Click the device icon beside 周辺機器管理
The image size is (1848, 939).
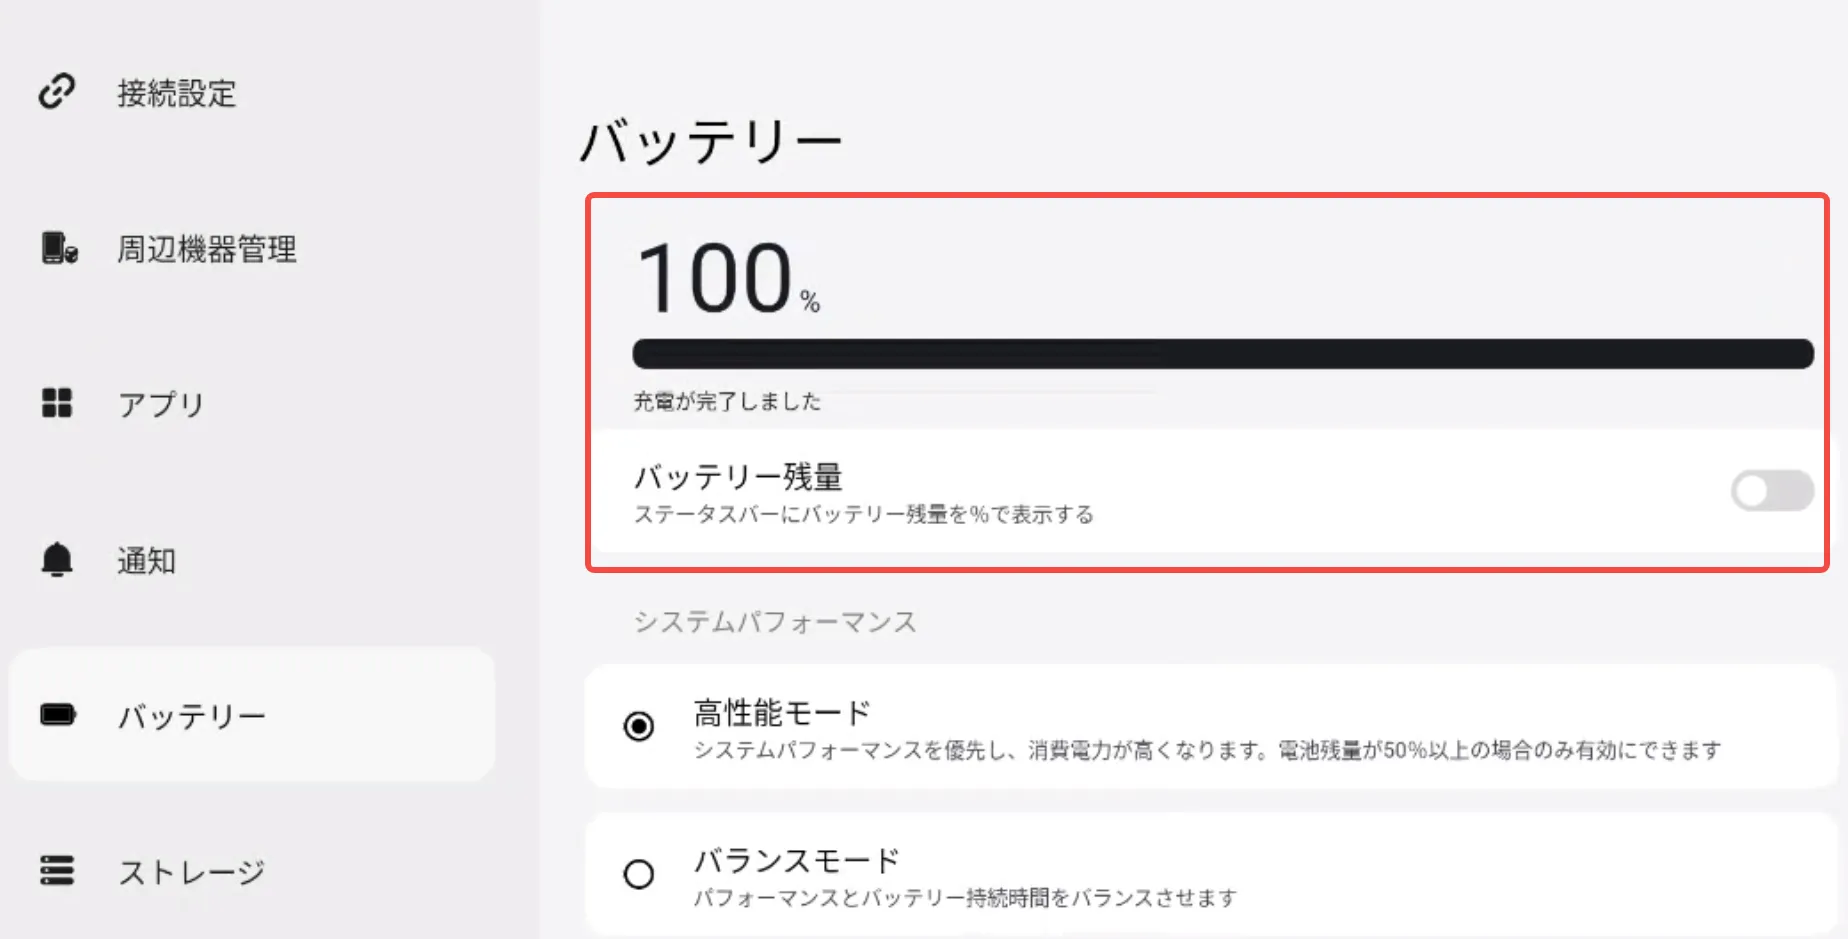click(x=59, y=248)
